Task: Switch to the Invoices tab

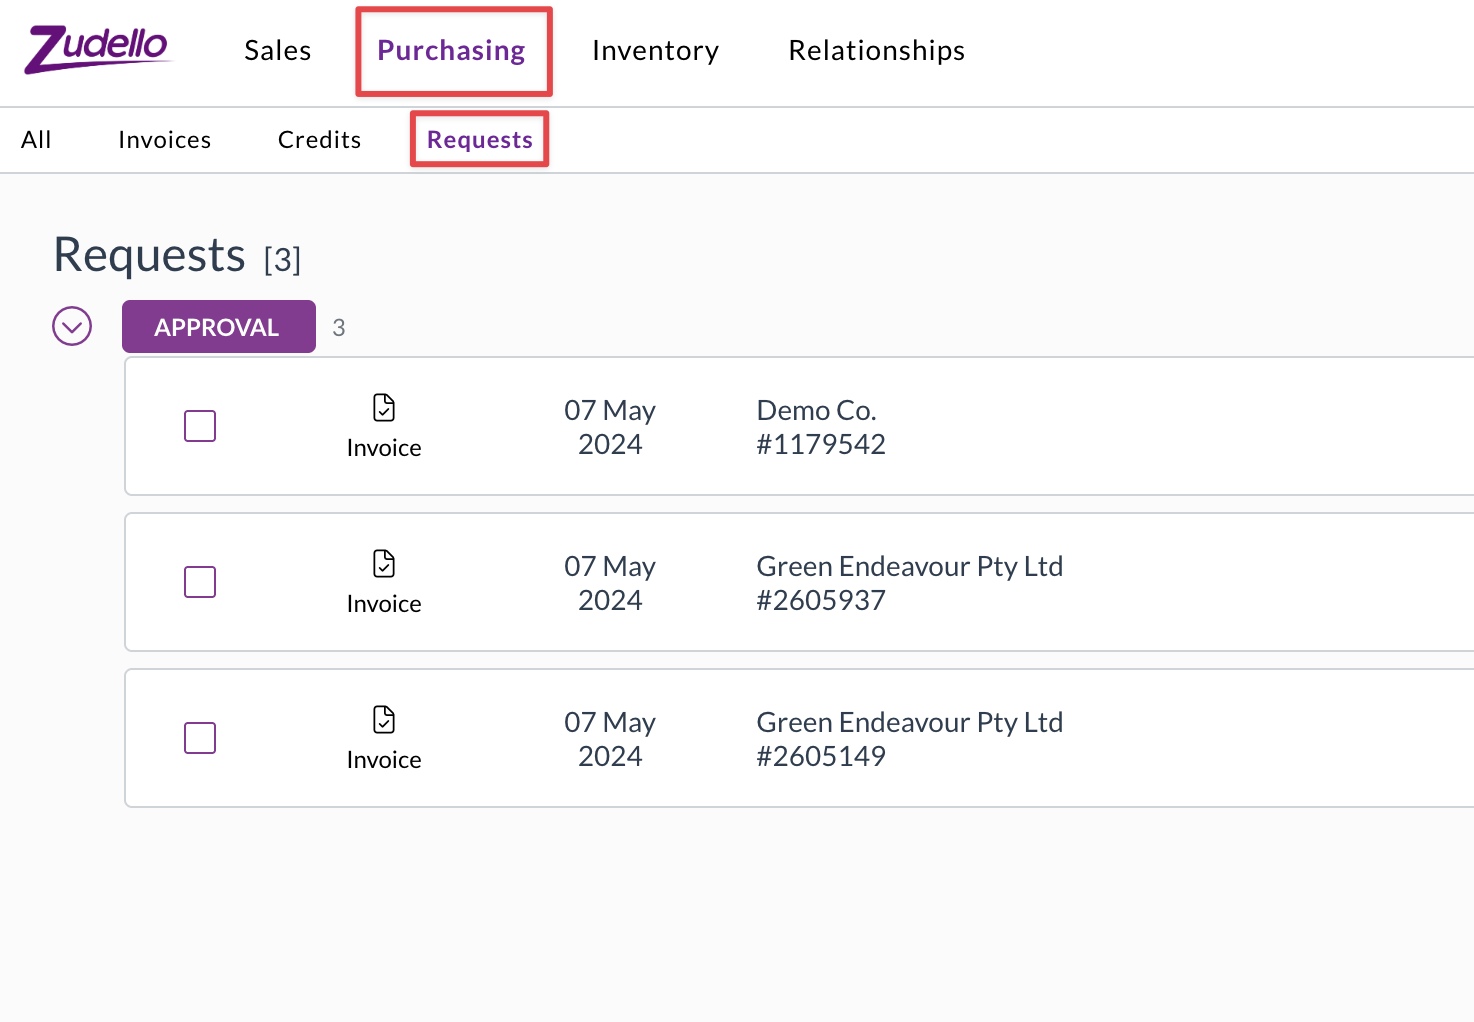Action: (165, 140)
